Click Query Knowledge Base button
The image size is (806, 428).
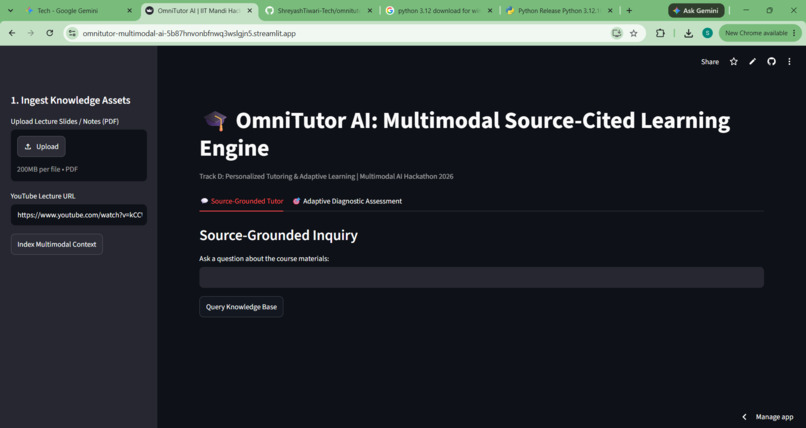pyautogui.click(x=241, y=307)
